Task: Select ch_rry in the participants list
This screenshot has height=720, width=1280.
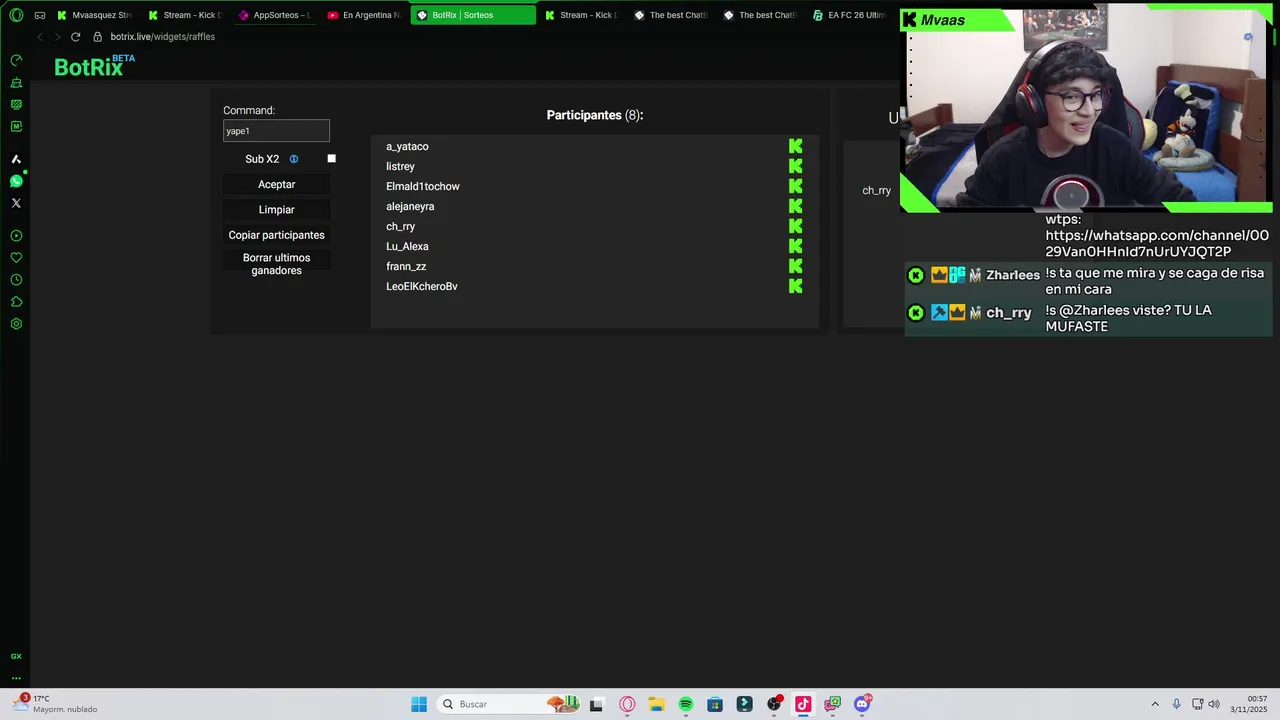Action: pyautogui.click(x=400, y=227)
